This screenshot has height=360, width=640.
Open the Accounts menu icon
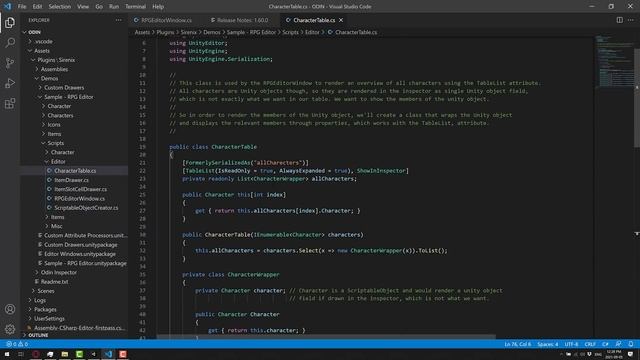10,309
